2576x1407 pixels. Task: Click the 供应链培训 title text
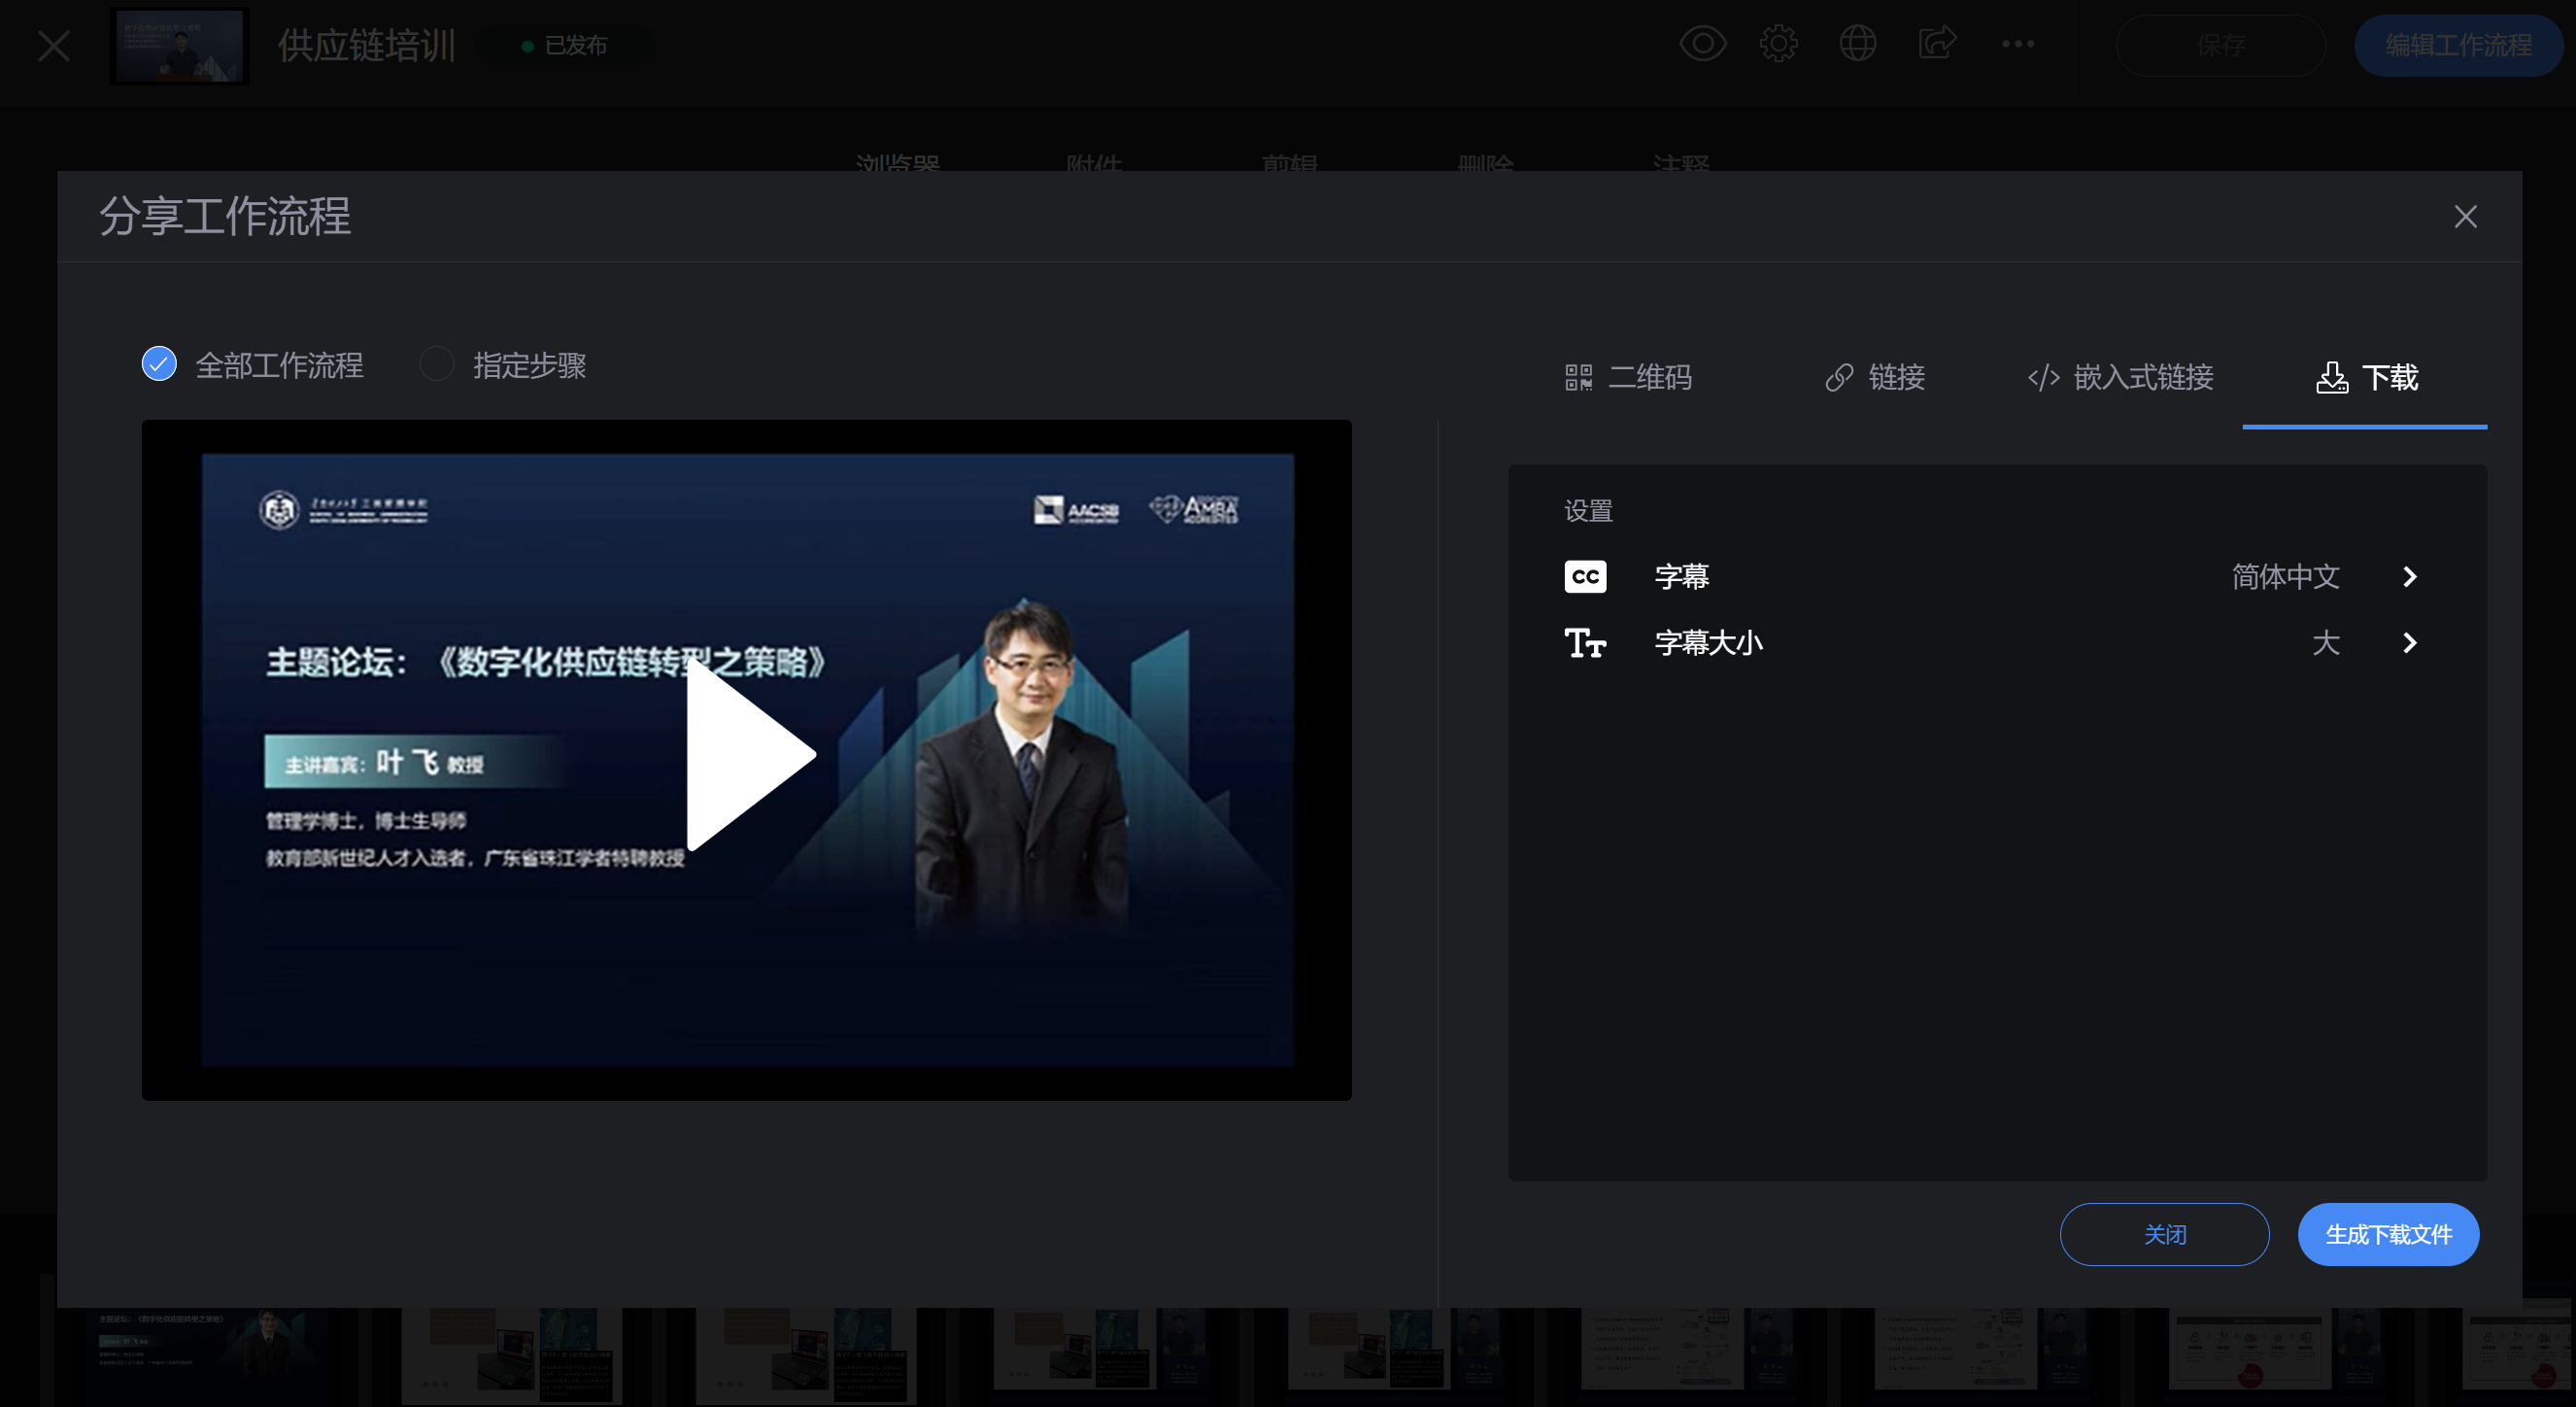click(366, 46)
